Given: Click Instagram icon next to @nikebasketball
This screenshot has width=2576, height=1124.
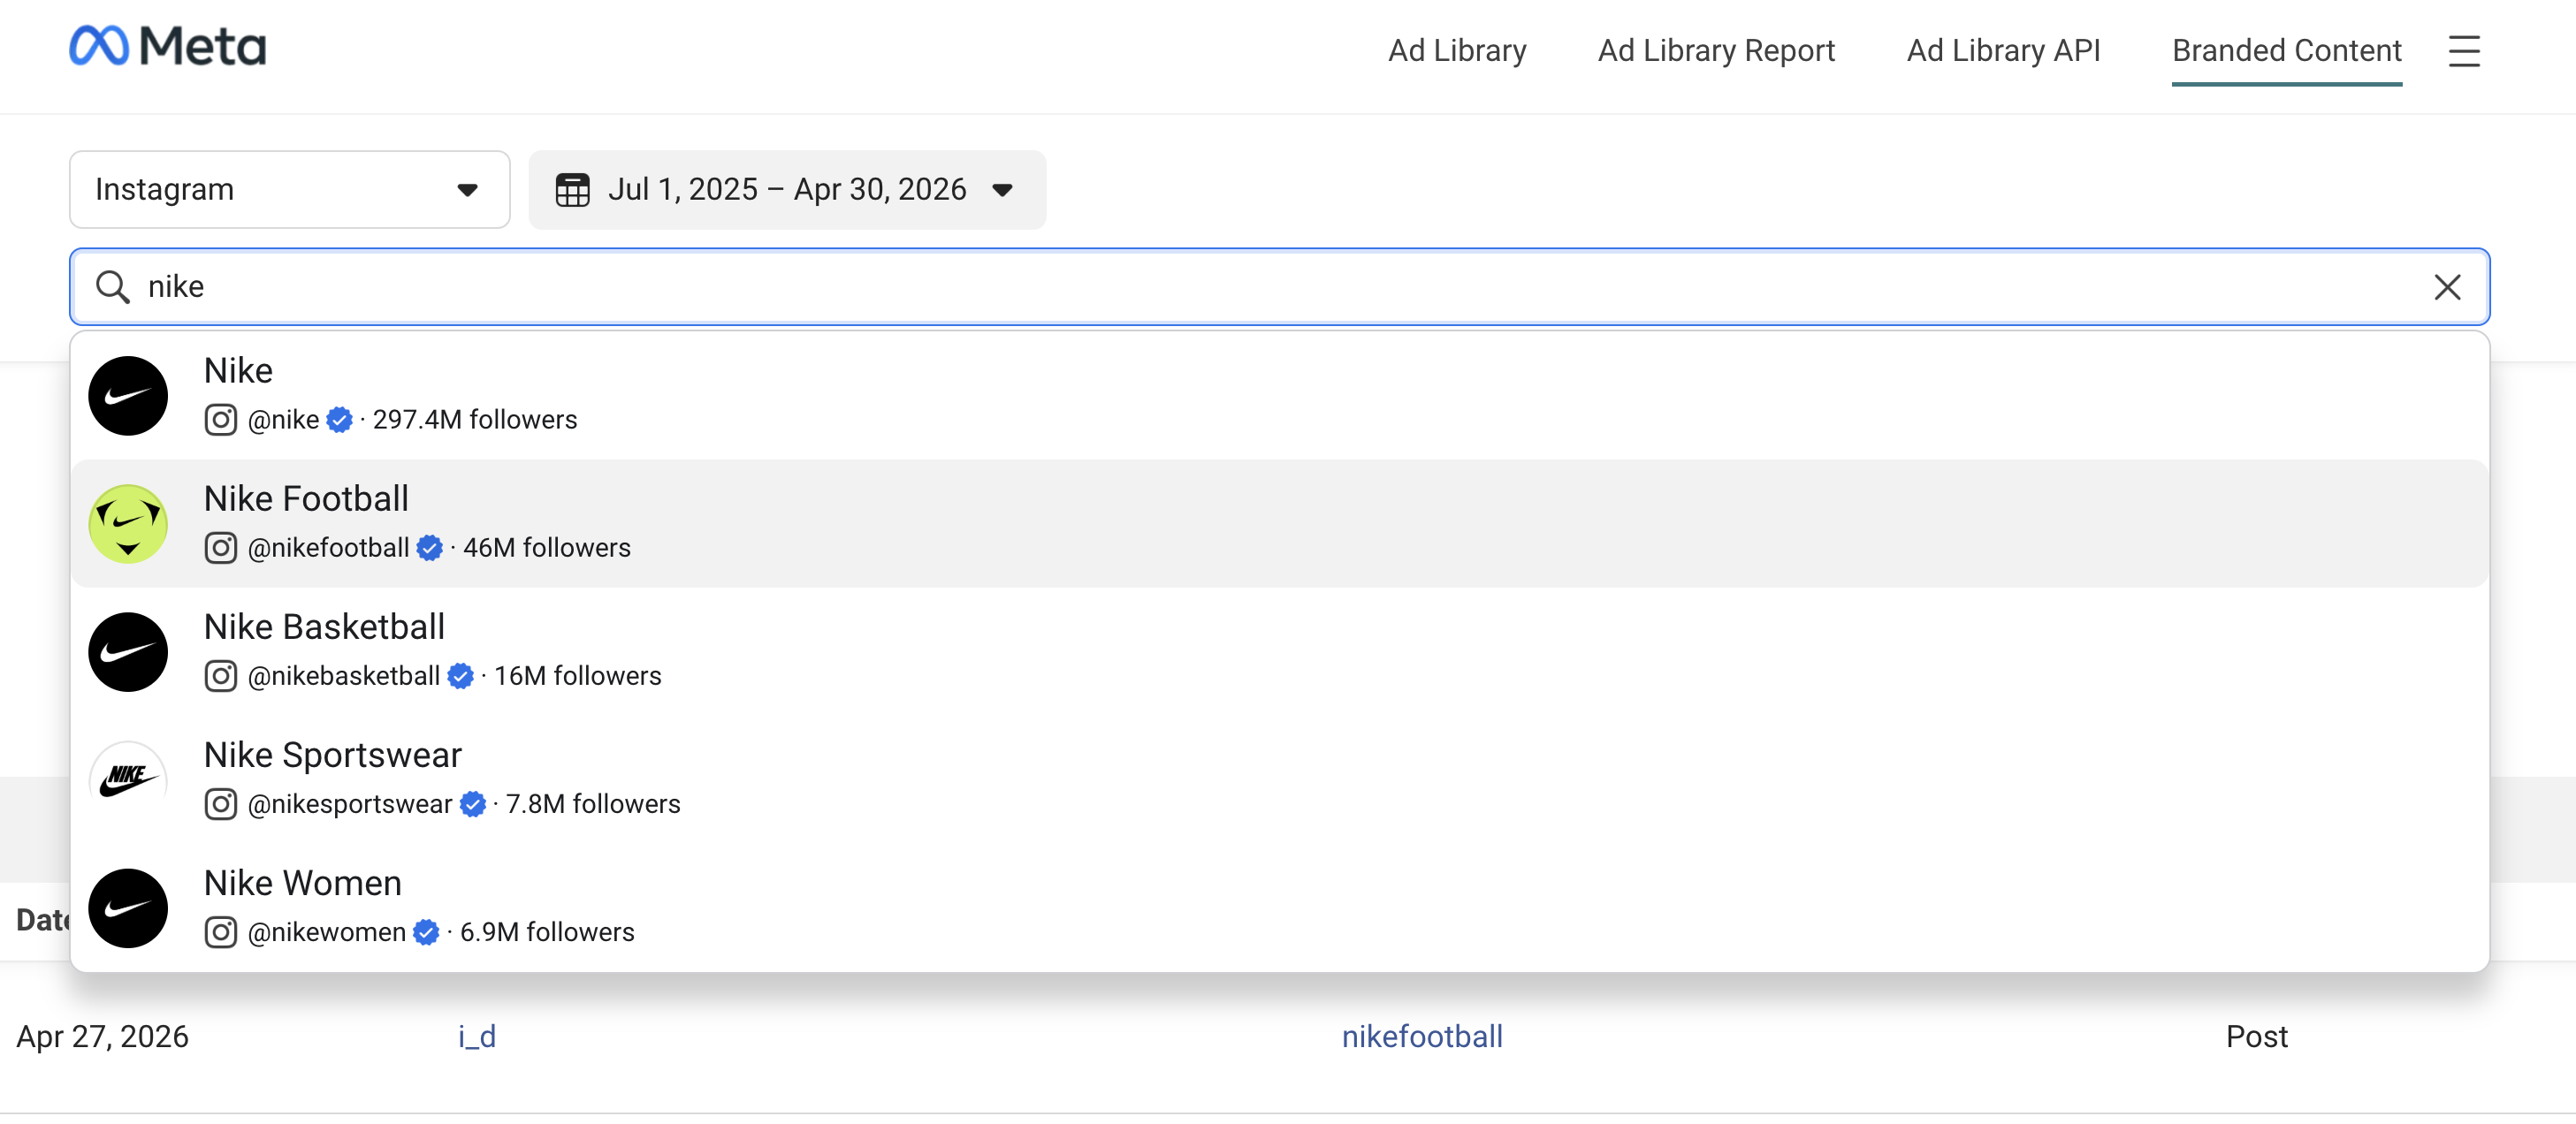Looking at the screenshot, I should coord(220,676).
